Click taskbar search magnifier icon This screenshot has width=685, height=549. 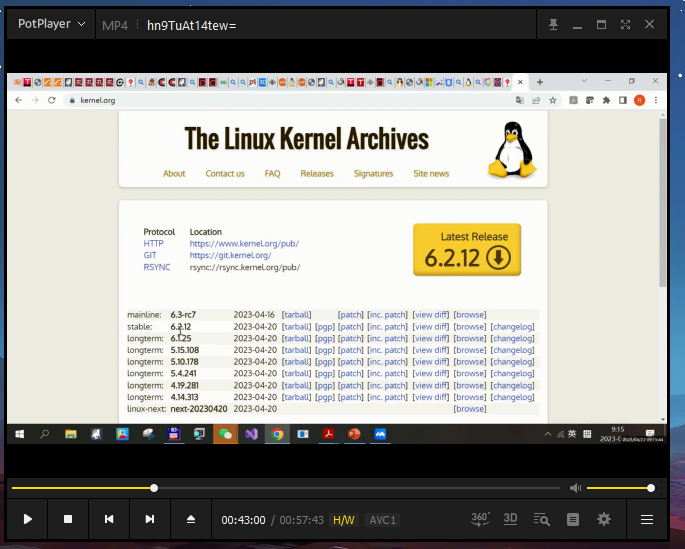click(45, 434)
